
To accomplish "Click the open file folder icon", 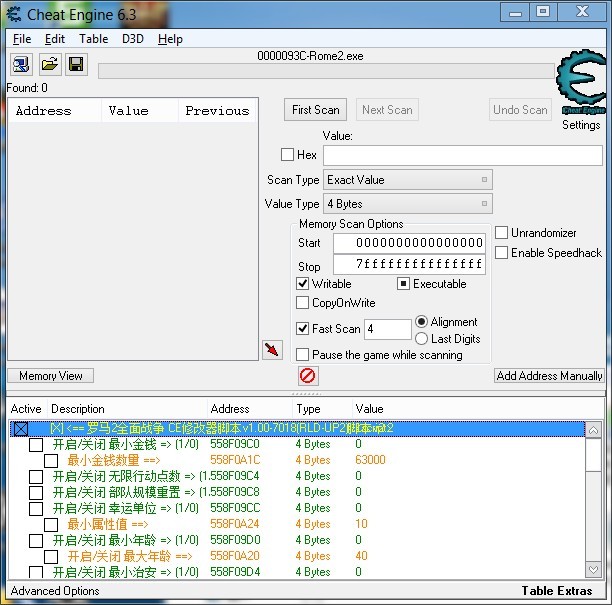I will click(x=50, y=64).
